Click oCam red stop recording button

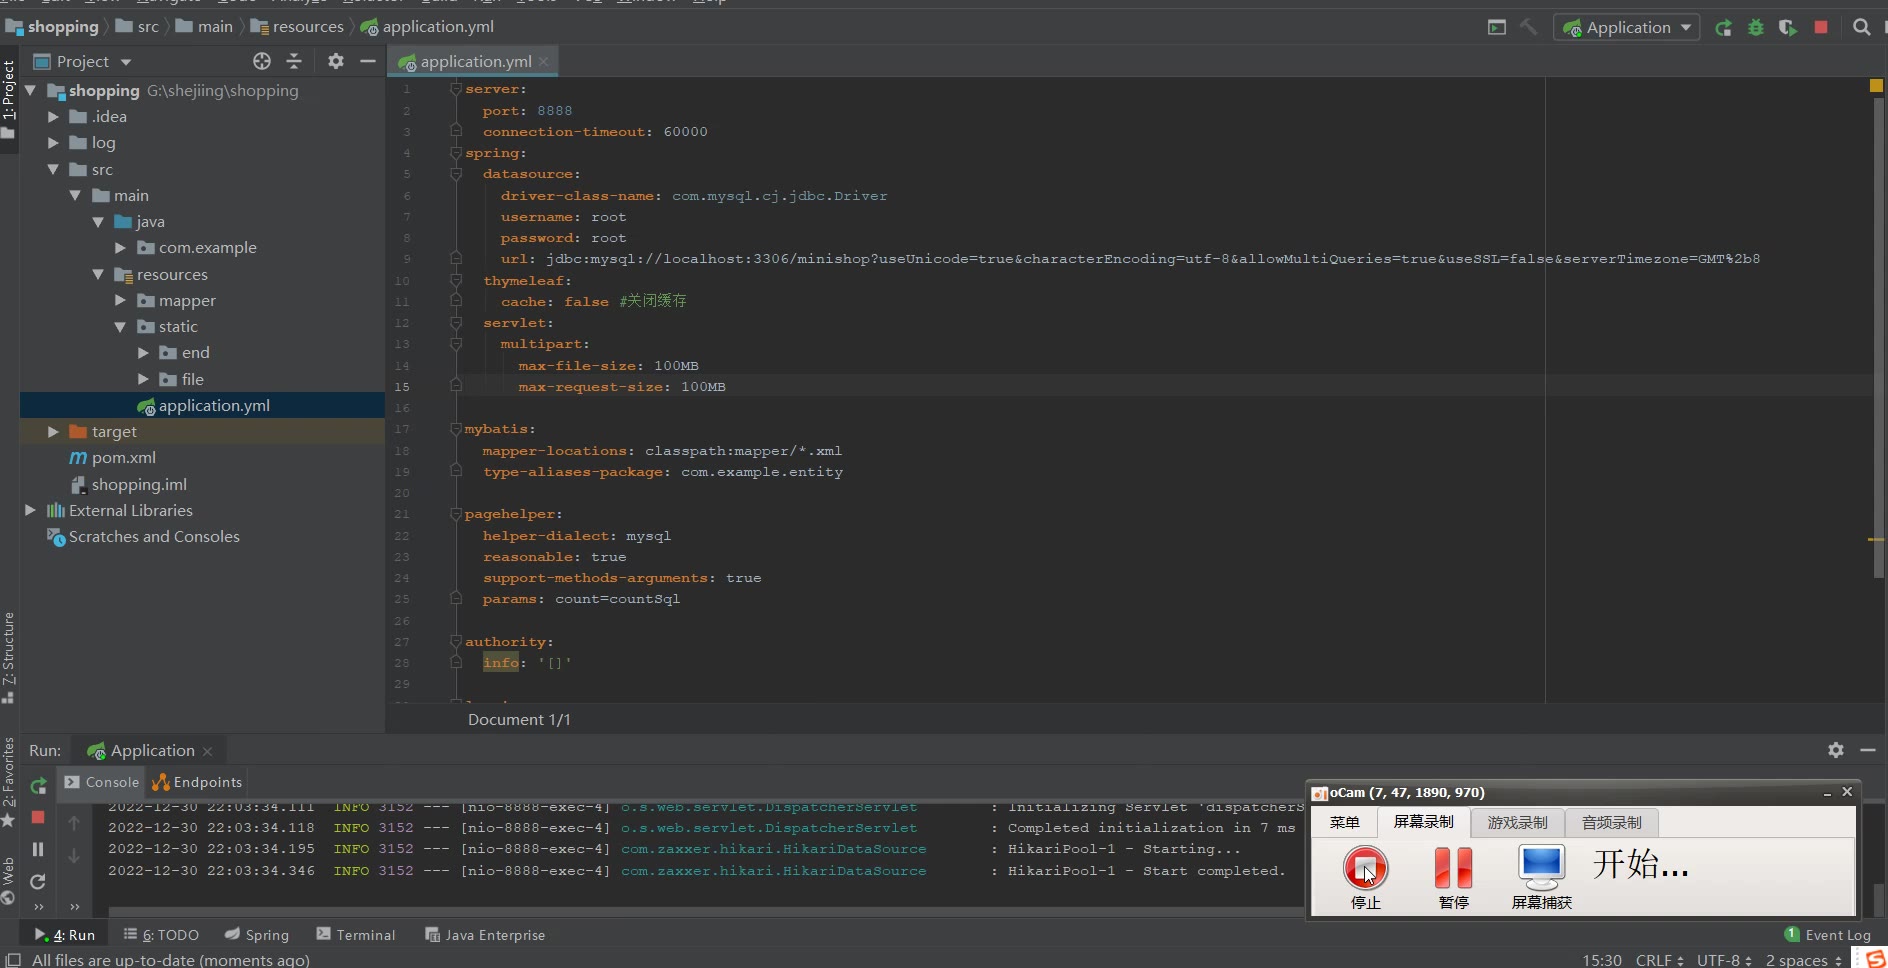[x=1365, y=867]
